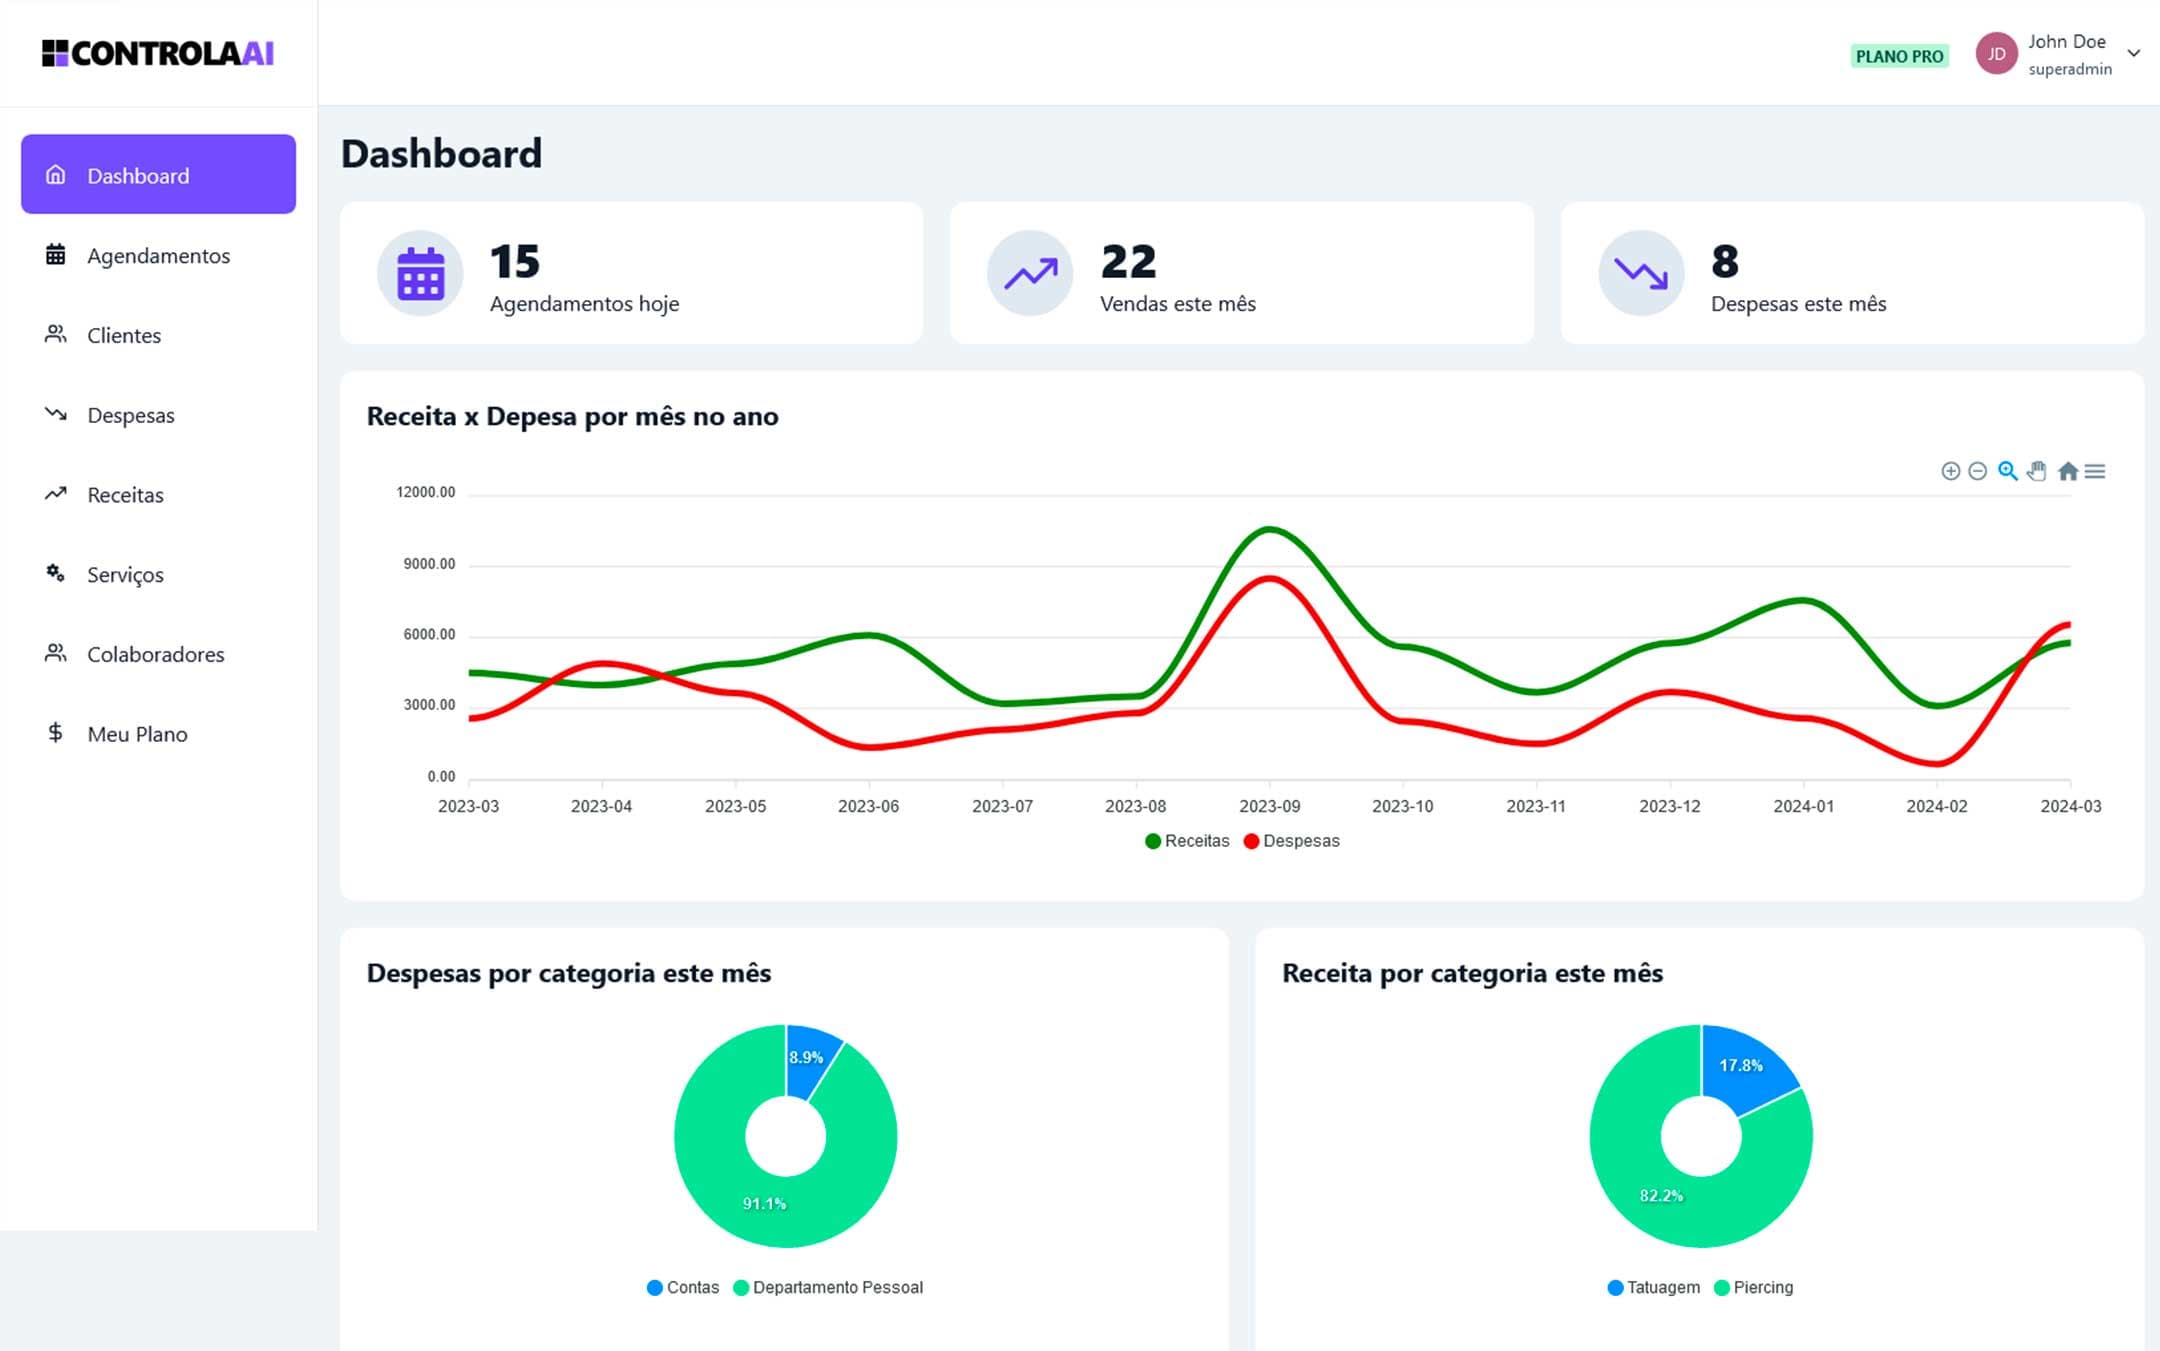Click the 'Despesas por categoria este mês' heading
Image resolution: width=2160 pixels, height=1351 pixels.
(x=568, y=973)
